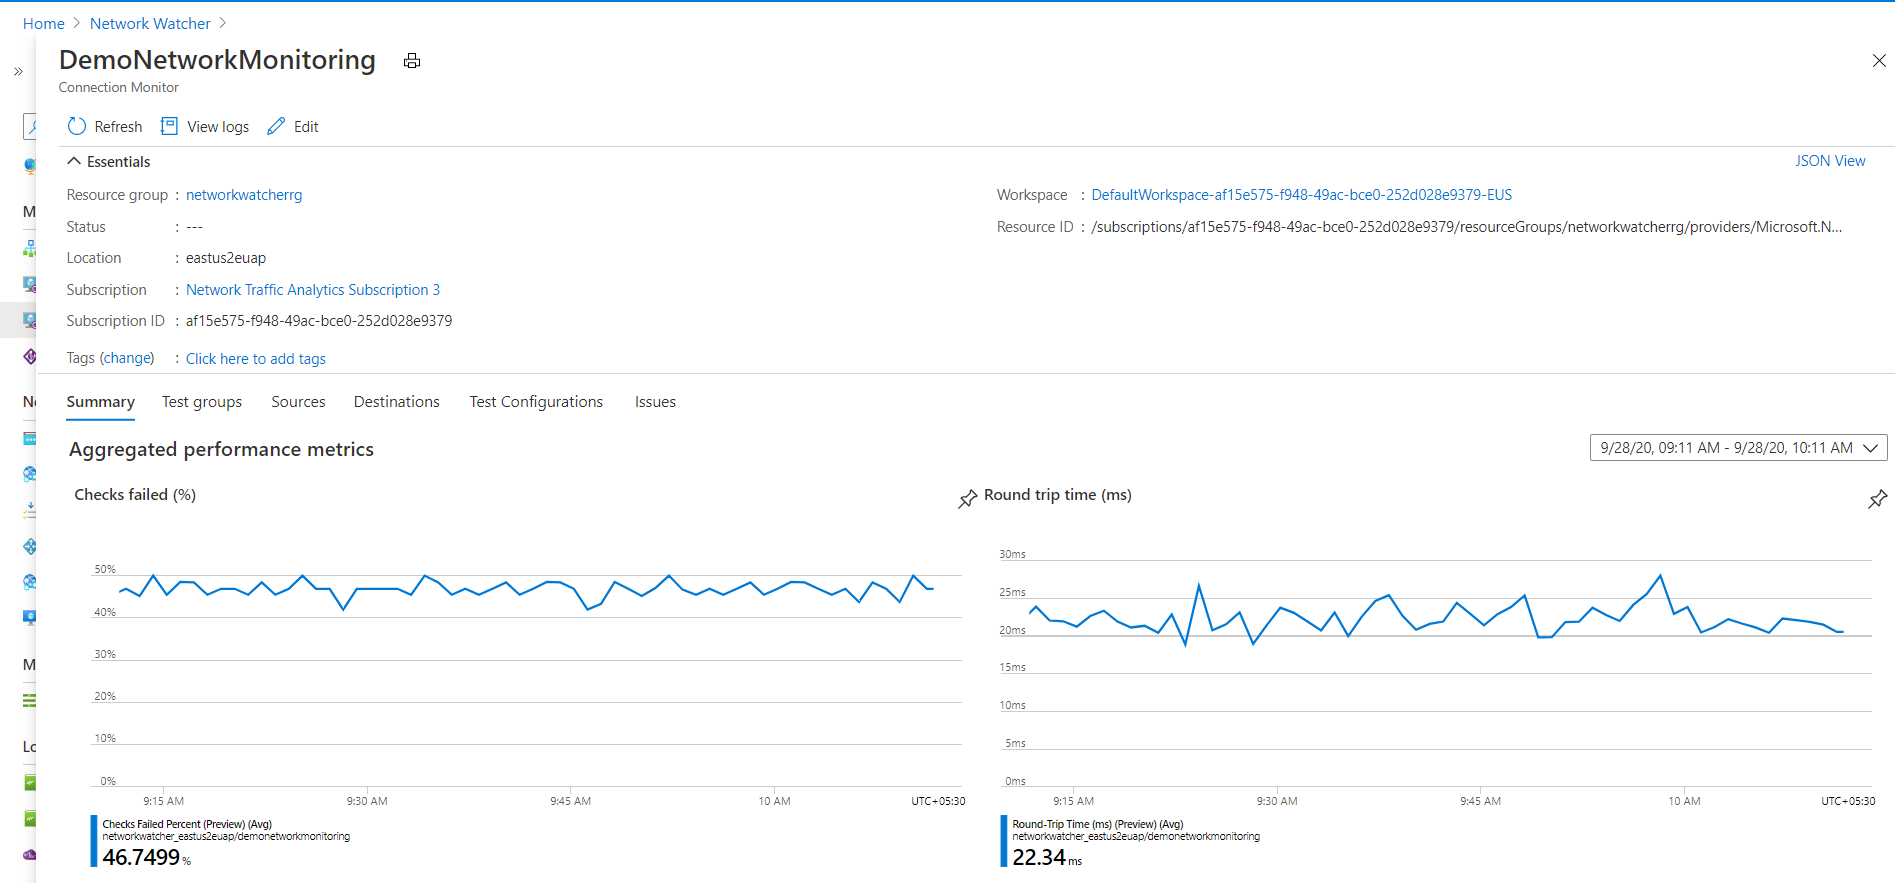Switch to the Test groups tab
This screenshot has height=883, width=1895.
(202, 402)
